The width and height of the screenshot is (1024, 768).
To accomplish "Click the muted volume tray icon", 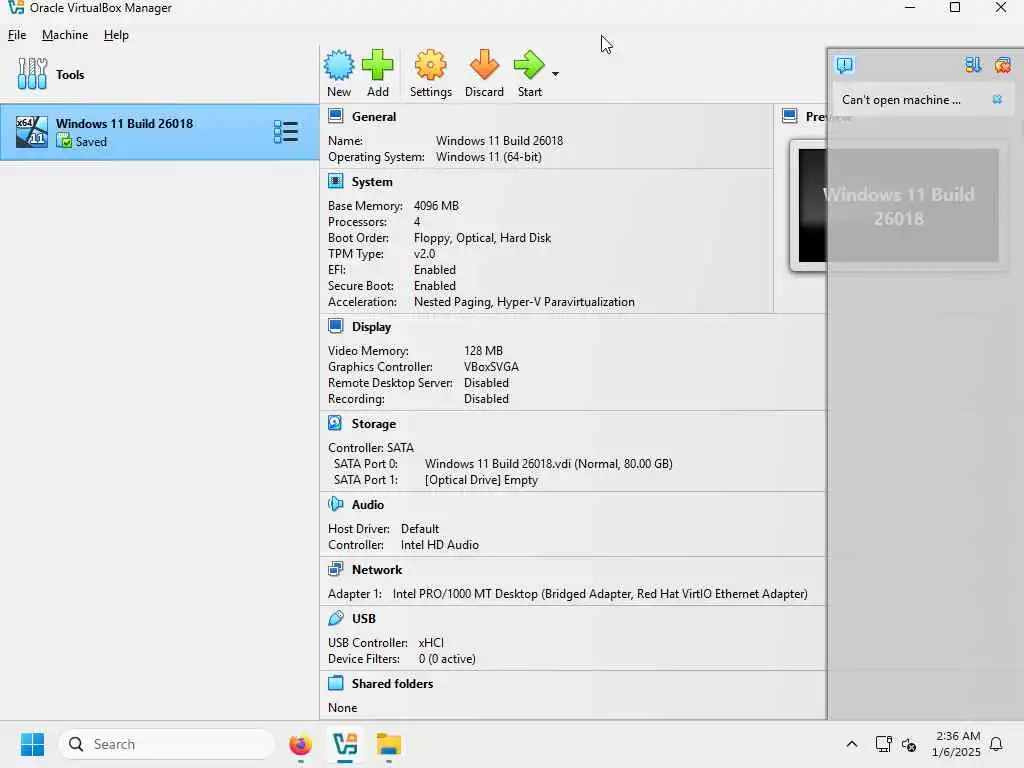I will (x=909, y=744).
